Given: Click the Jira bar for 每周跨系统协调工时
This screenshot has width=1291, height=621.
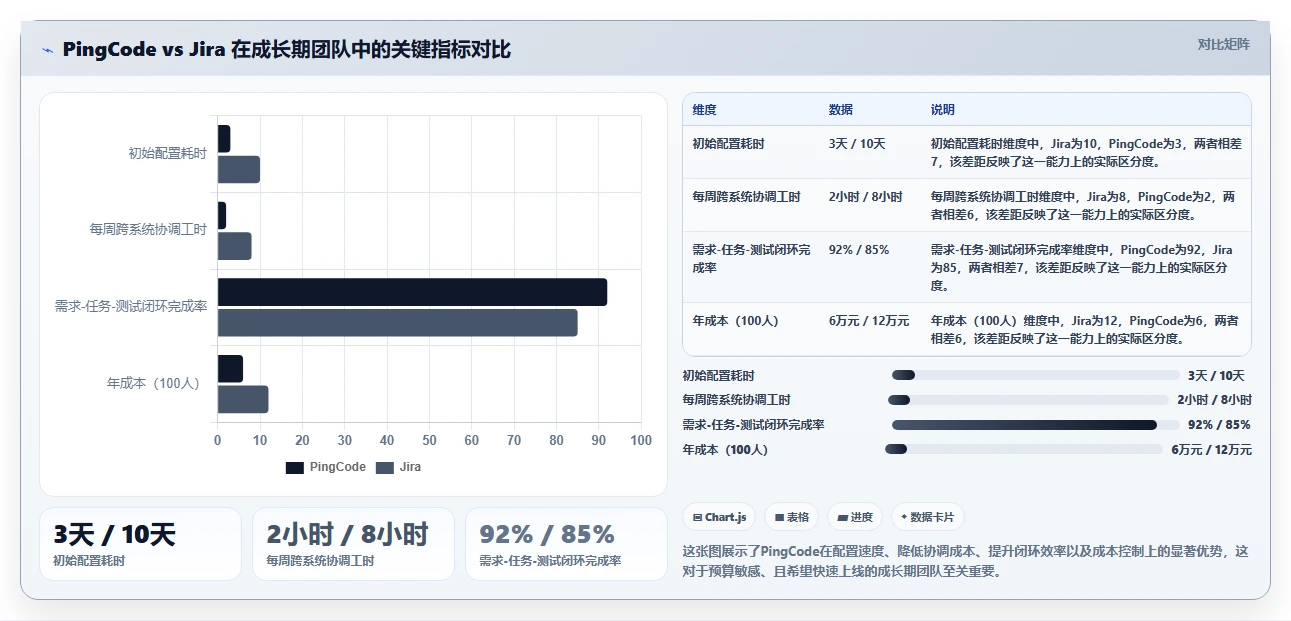Looking at the screenshot, I should 235,246.
